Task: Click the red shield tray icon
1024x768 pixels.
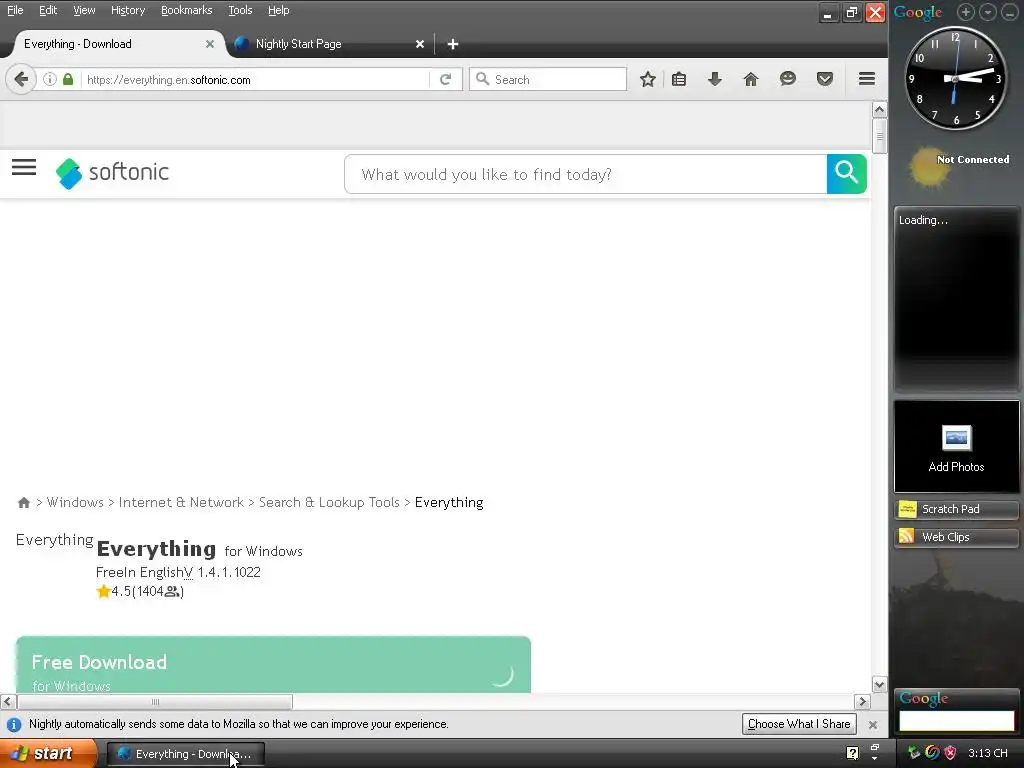Action: [950, 753]
